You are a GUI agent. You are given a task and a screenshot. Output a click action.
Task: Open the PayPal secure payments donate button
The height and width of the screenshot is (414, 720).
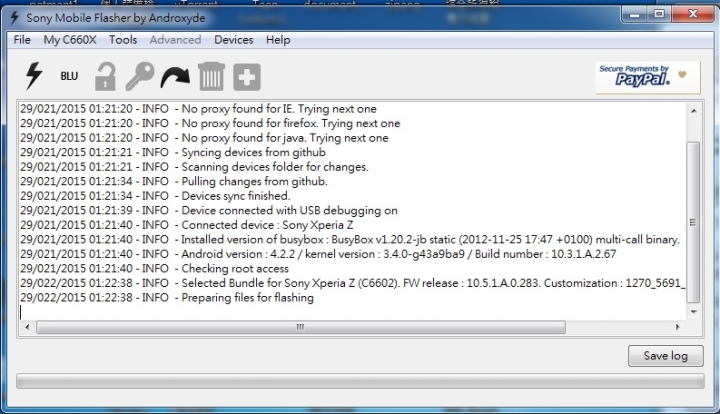coord(648,78)
